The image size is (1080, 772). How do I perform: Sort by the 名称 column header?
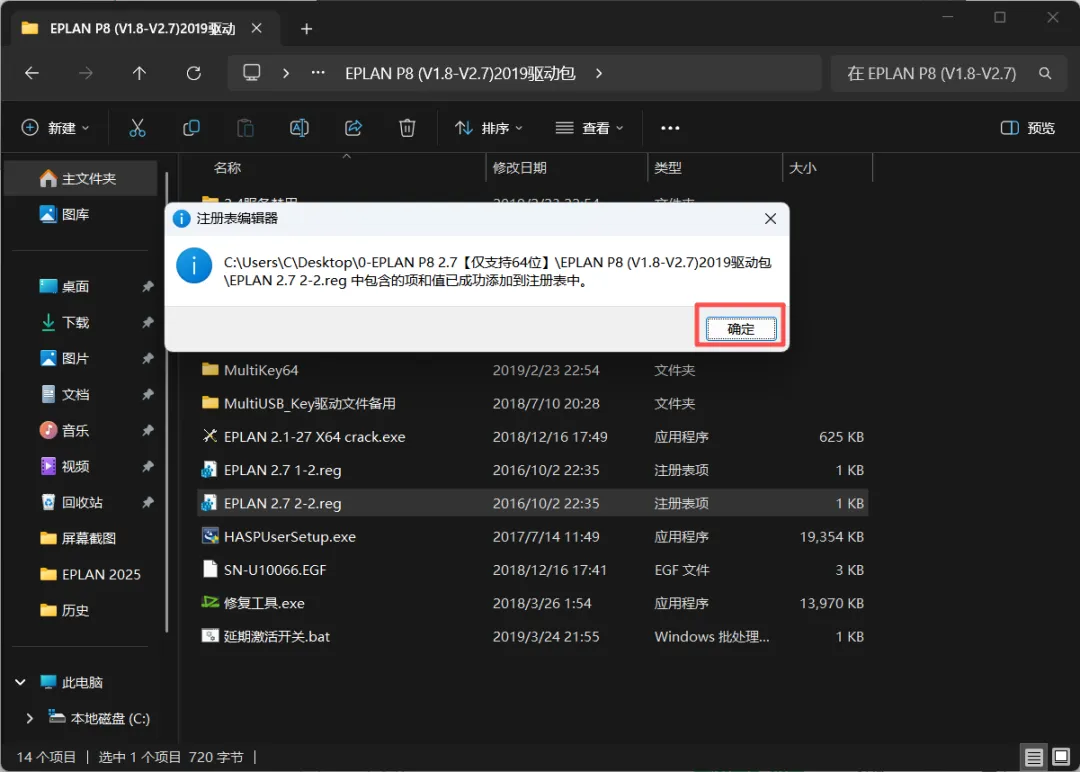tap(227, 168)
